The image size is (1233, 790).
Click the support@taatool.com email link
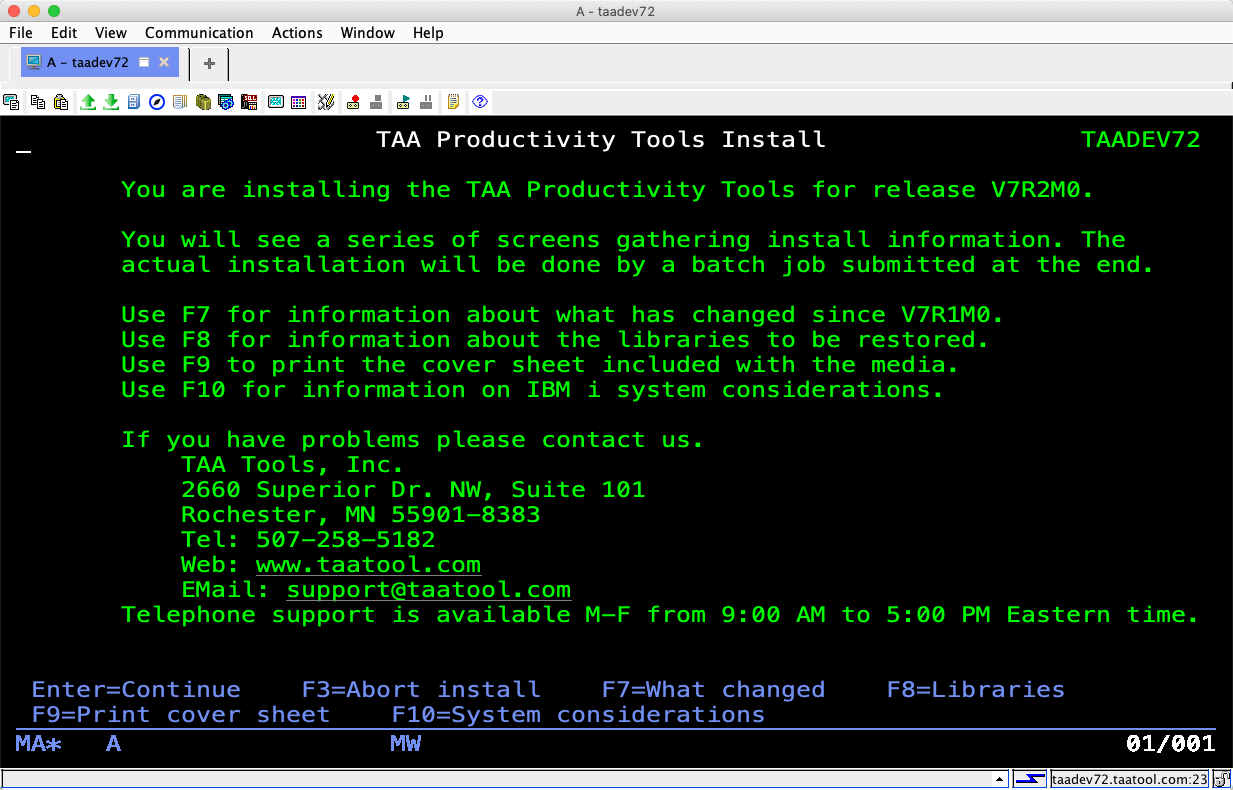pos(429,590)
